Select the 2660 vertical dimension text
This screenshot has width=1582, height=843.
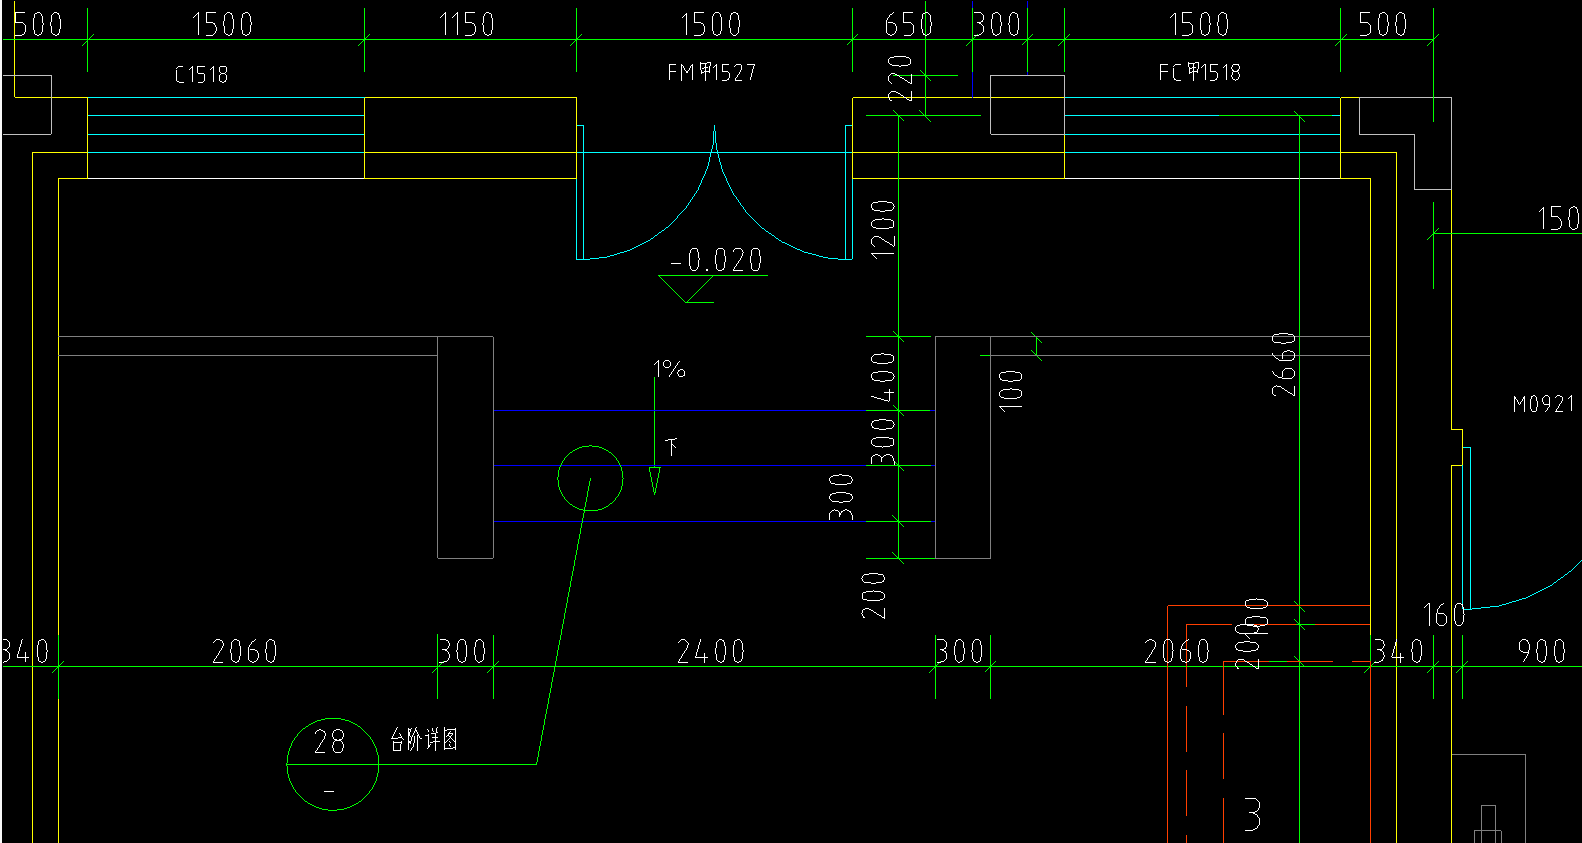[1284, 365]
